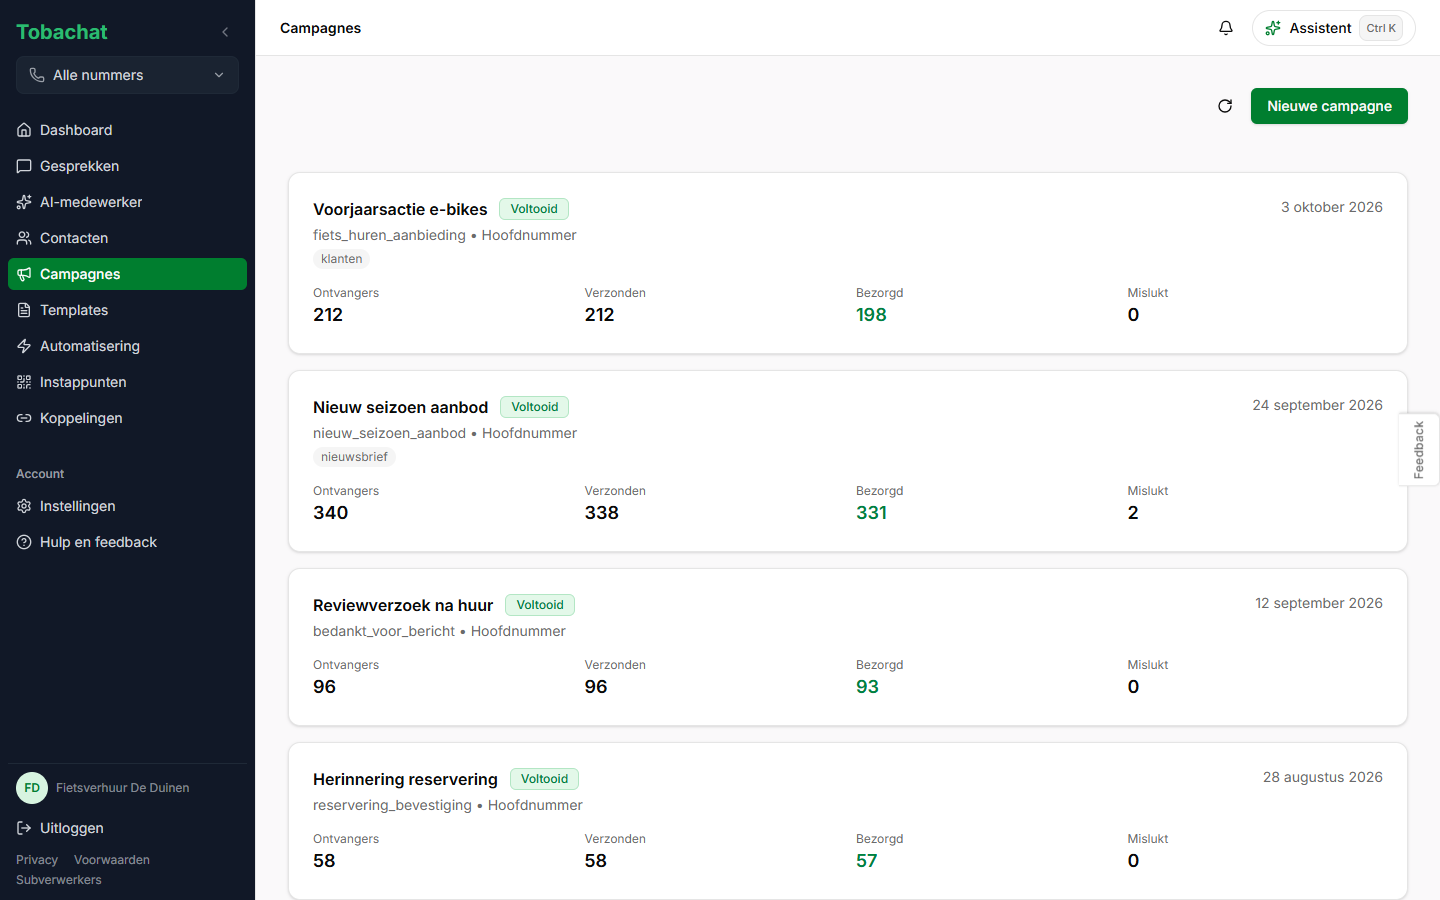Click Voltooid badge on Reviewverzoek na huur
Screen dimensions: 1440x900
[540, 605]
